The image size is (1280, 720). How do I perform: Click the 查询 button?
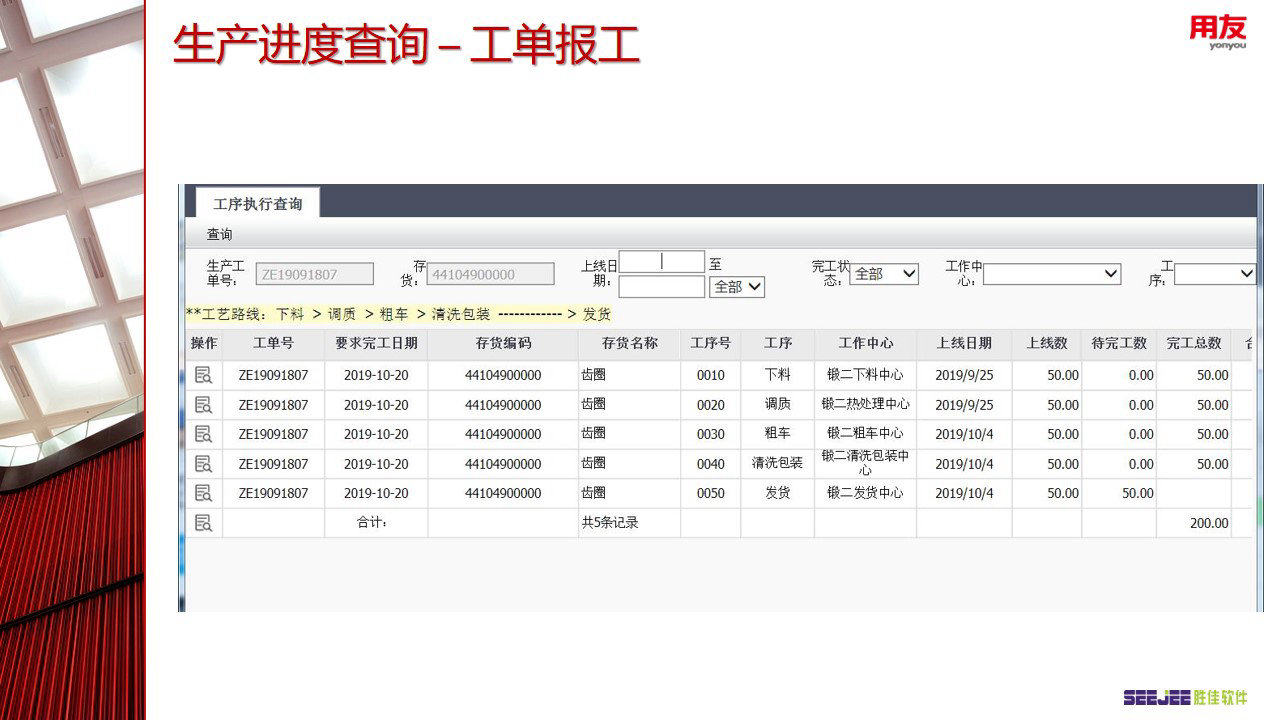coord(219,234)
